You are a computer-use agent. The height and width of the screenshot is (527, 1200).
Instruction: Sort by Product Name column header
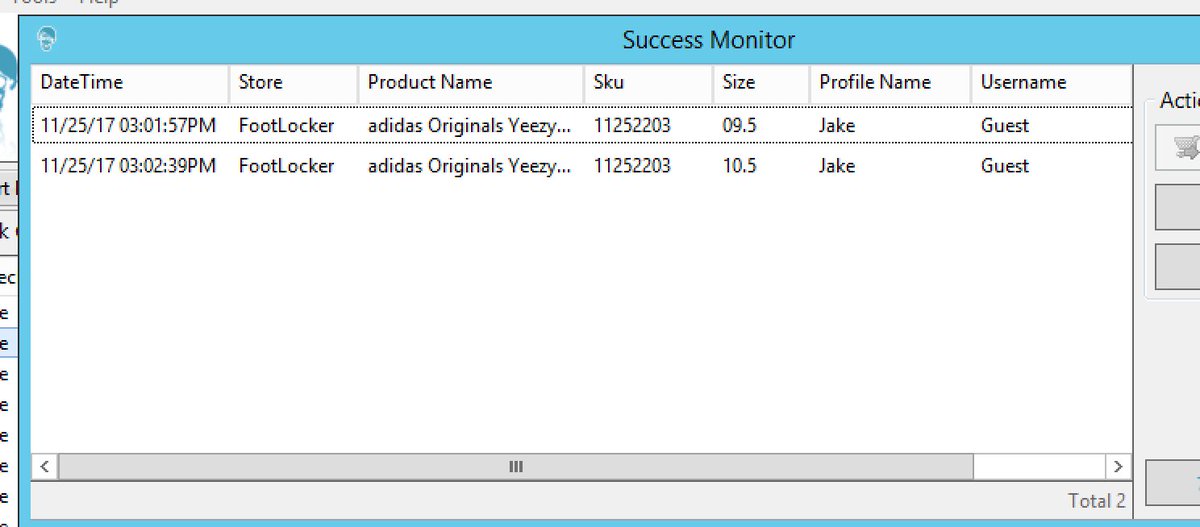(x=471, y=83)
